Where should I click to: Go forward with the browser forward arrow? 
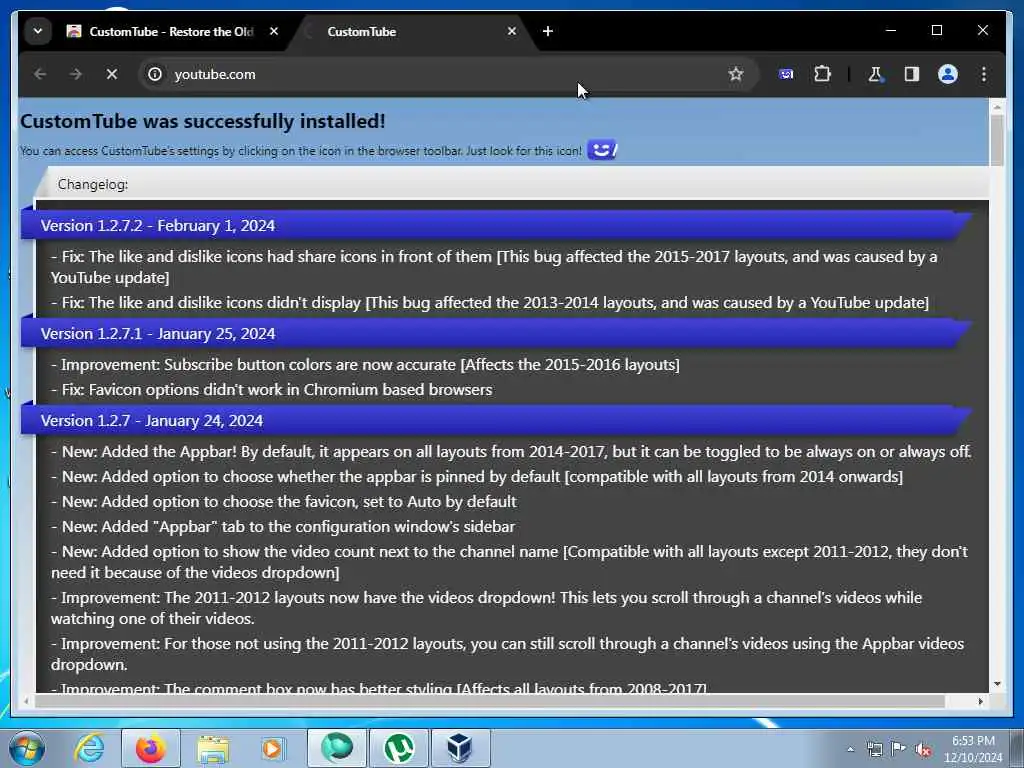click(x=76, y=74)
